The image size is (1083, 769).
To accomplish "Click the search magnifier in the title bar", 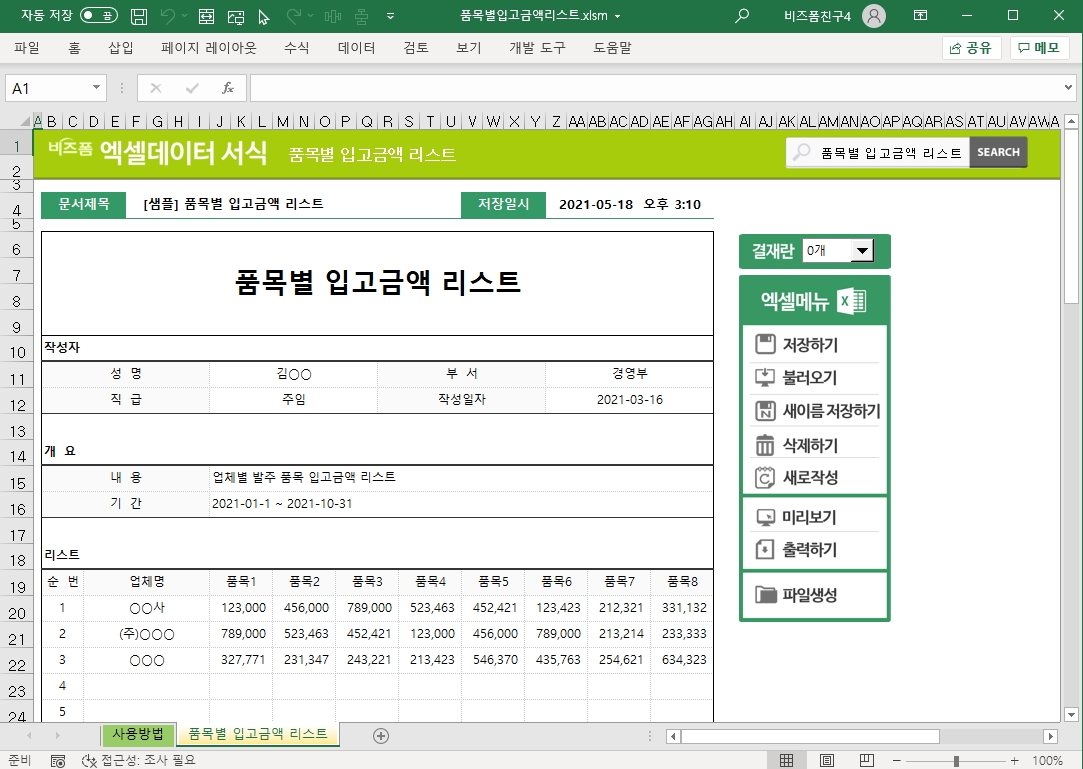I will click(742, 16).
